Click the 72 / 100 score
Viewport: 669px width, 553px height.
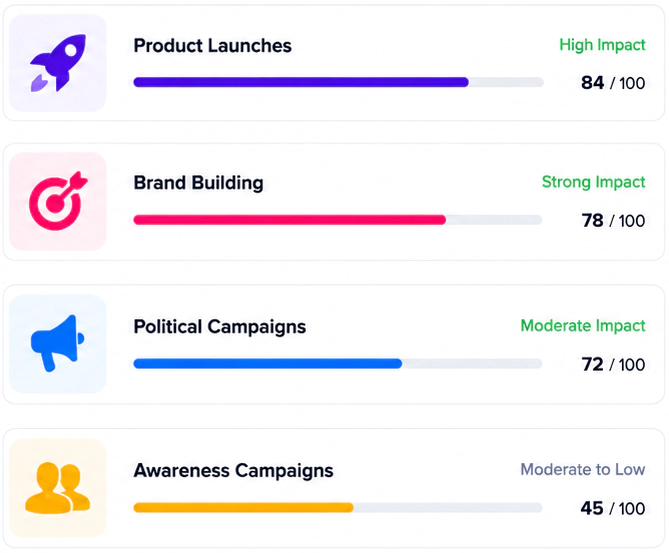(613, 364)
